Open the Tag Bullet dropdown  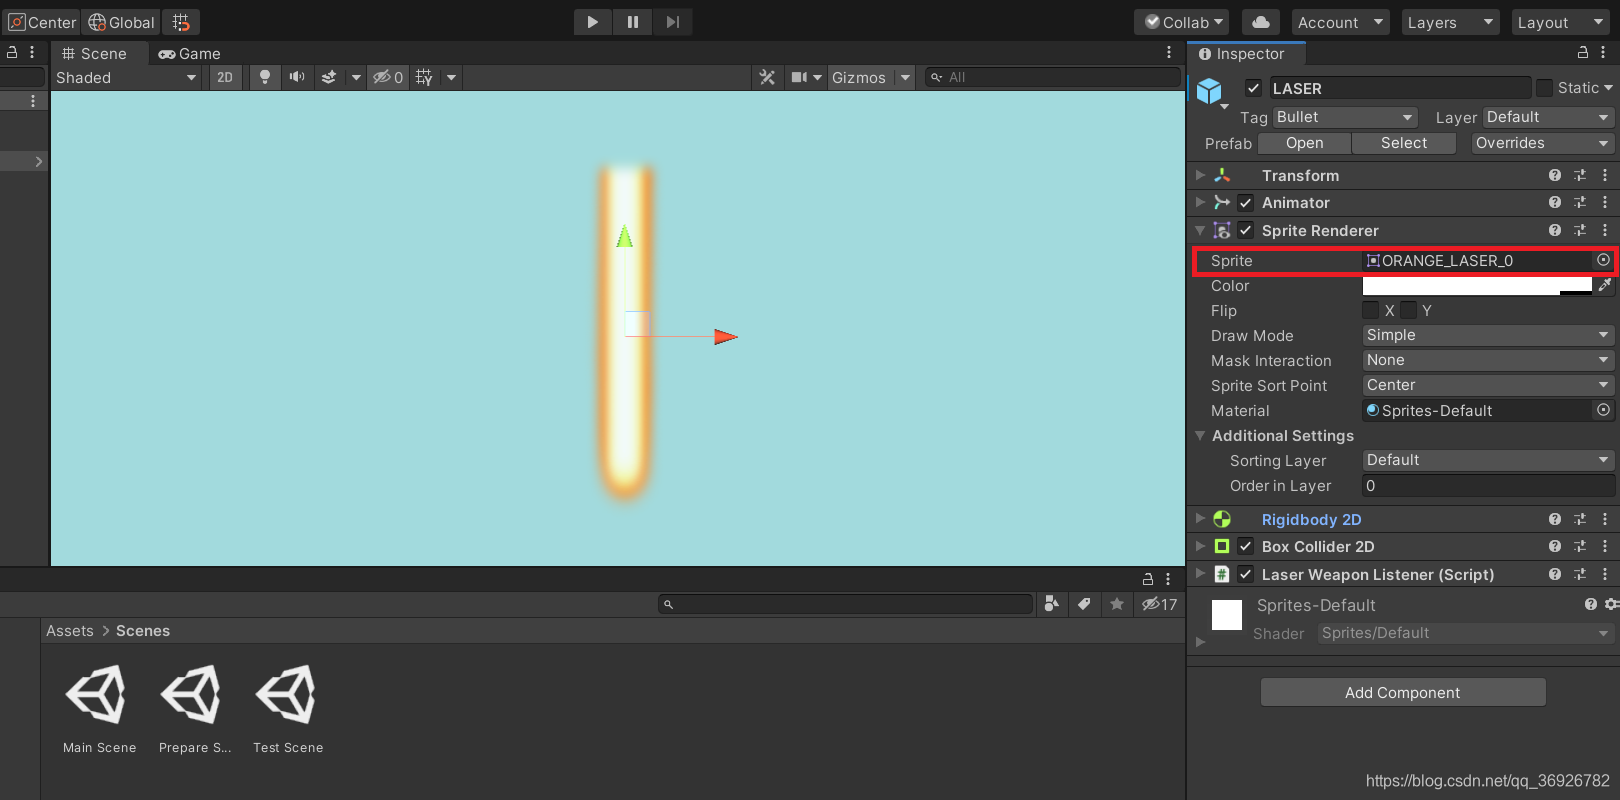pyautogui.click(x=1345, y=117)
